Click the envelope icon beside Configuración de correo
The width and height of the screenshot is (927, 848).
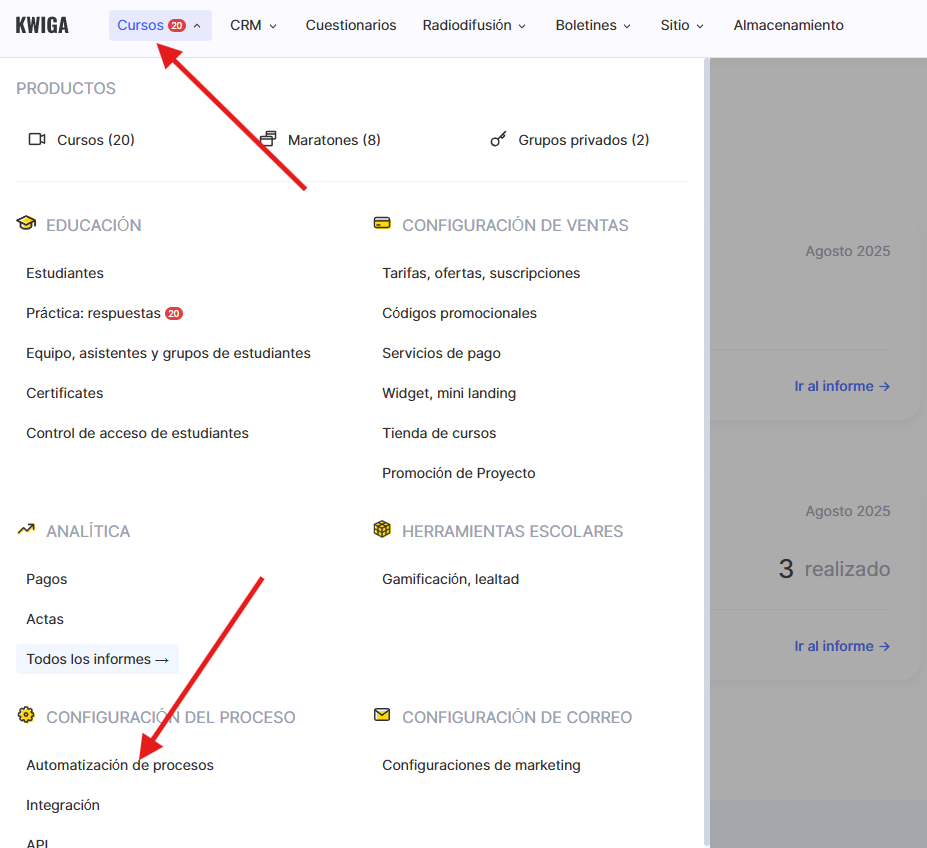tap(382, 715)
